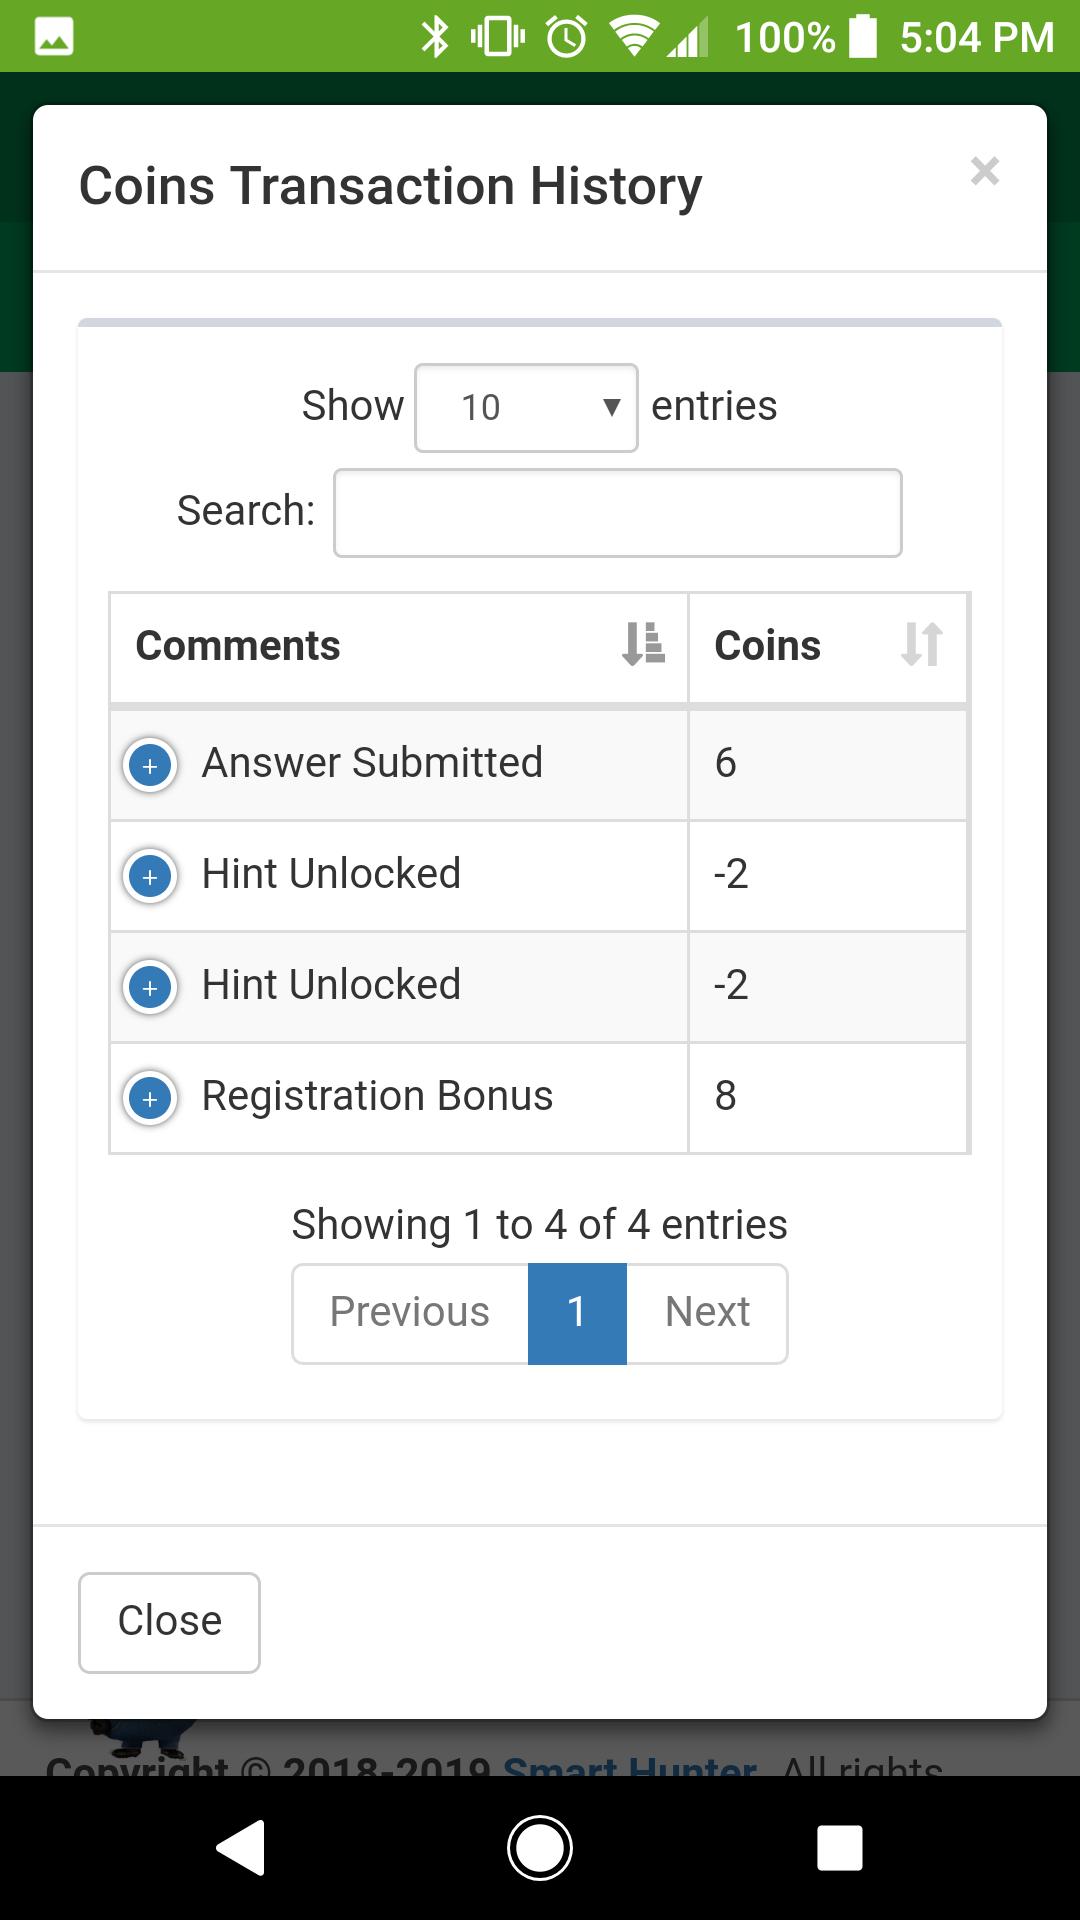Click the Comments column header
This screenshot has height=1920, width=1080.
click(x=238, y=646)
